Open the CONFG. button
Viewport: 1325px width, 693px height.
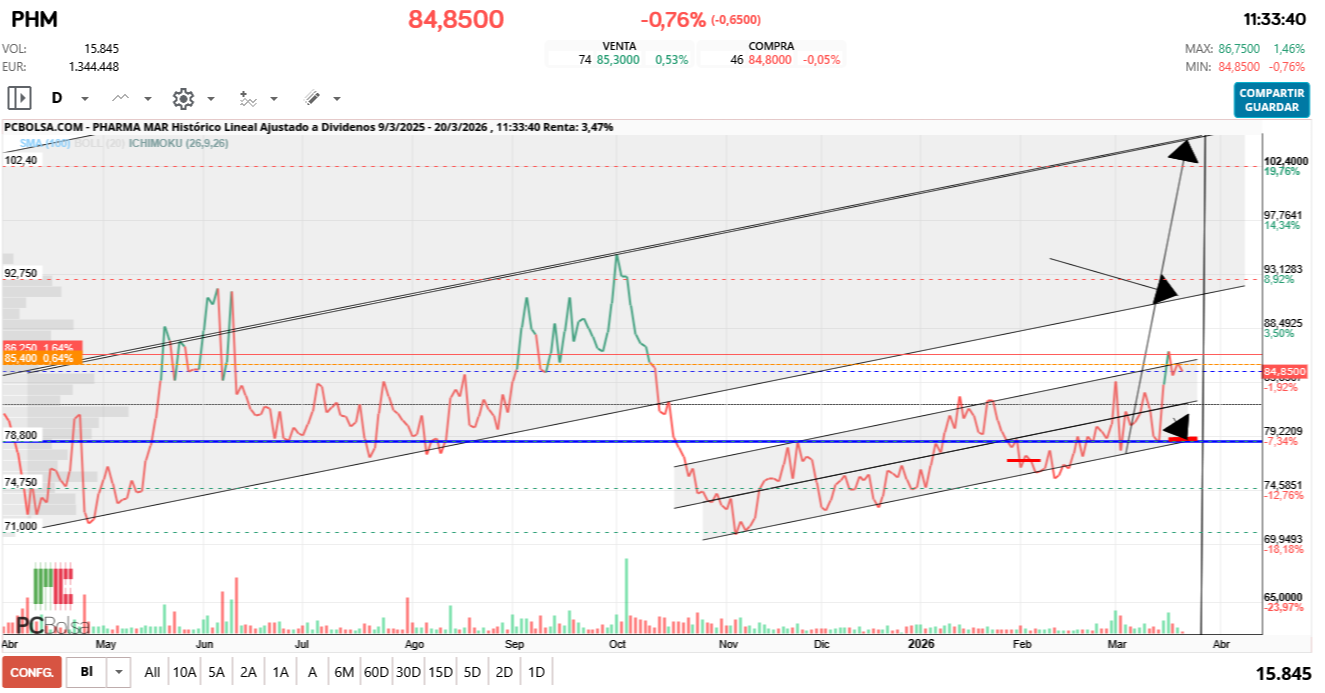click(32, 672)
